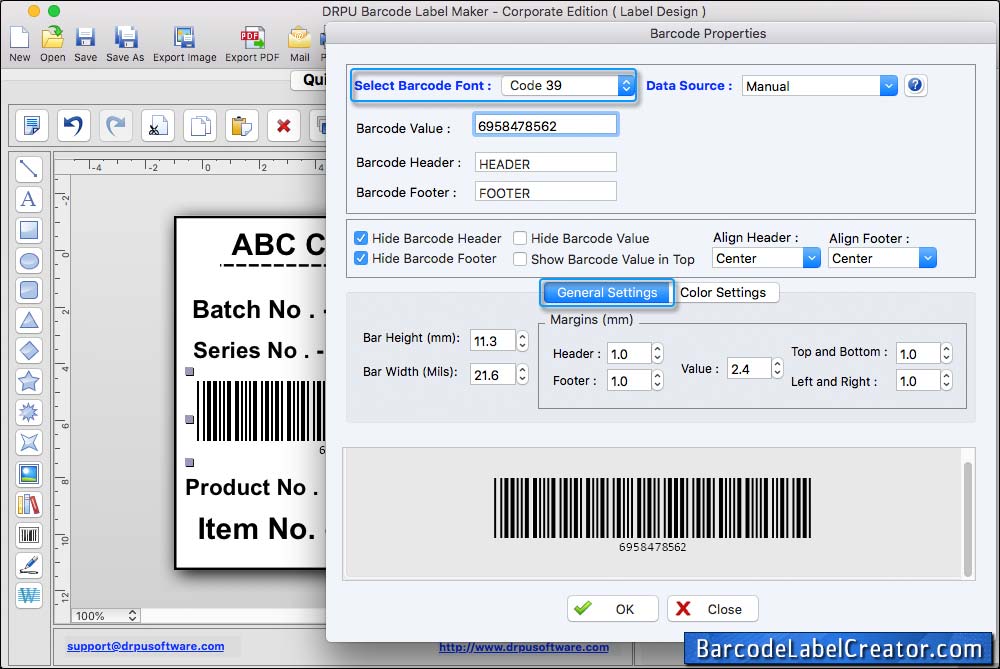Click the Copy icon

[200, 125]
